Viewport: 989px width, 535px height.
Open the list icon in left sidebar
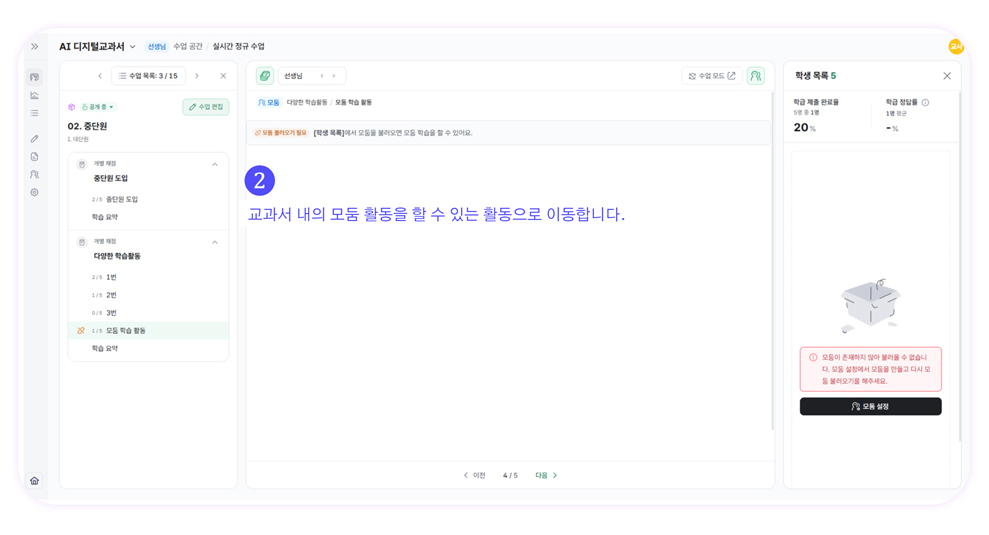(x=35, y=113)
